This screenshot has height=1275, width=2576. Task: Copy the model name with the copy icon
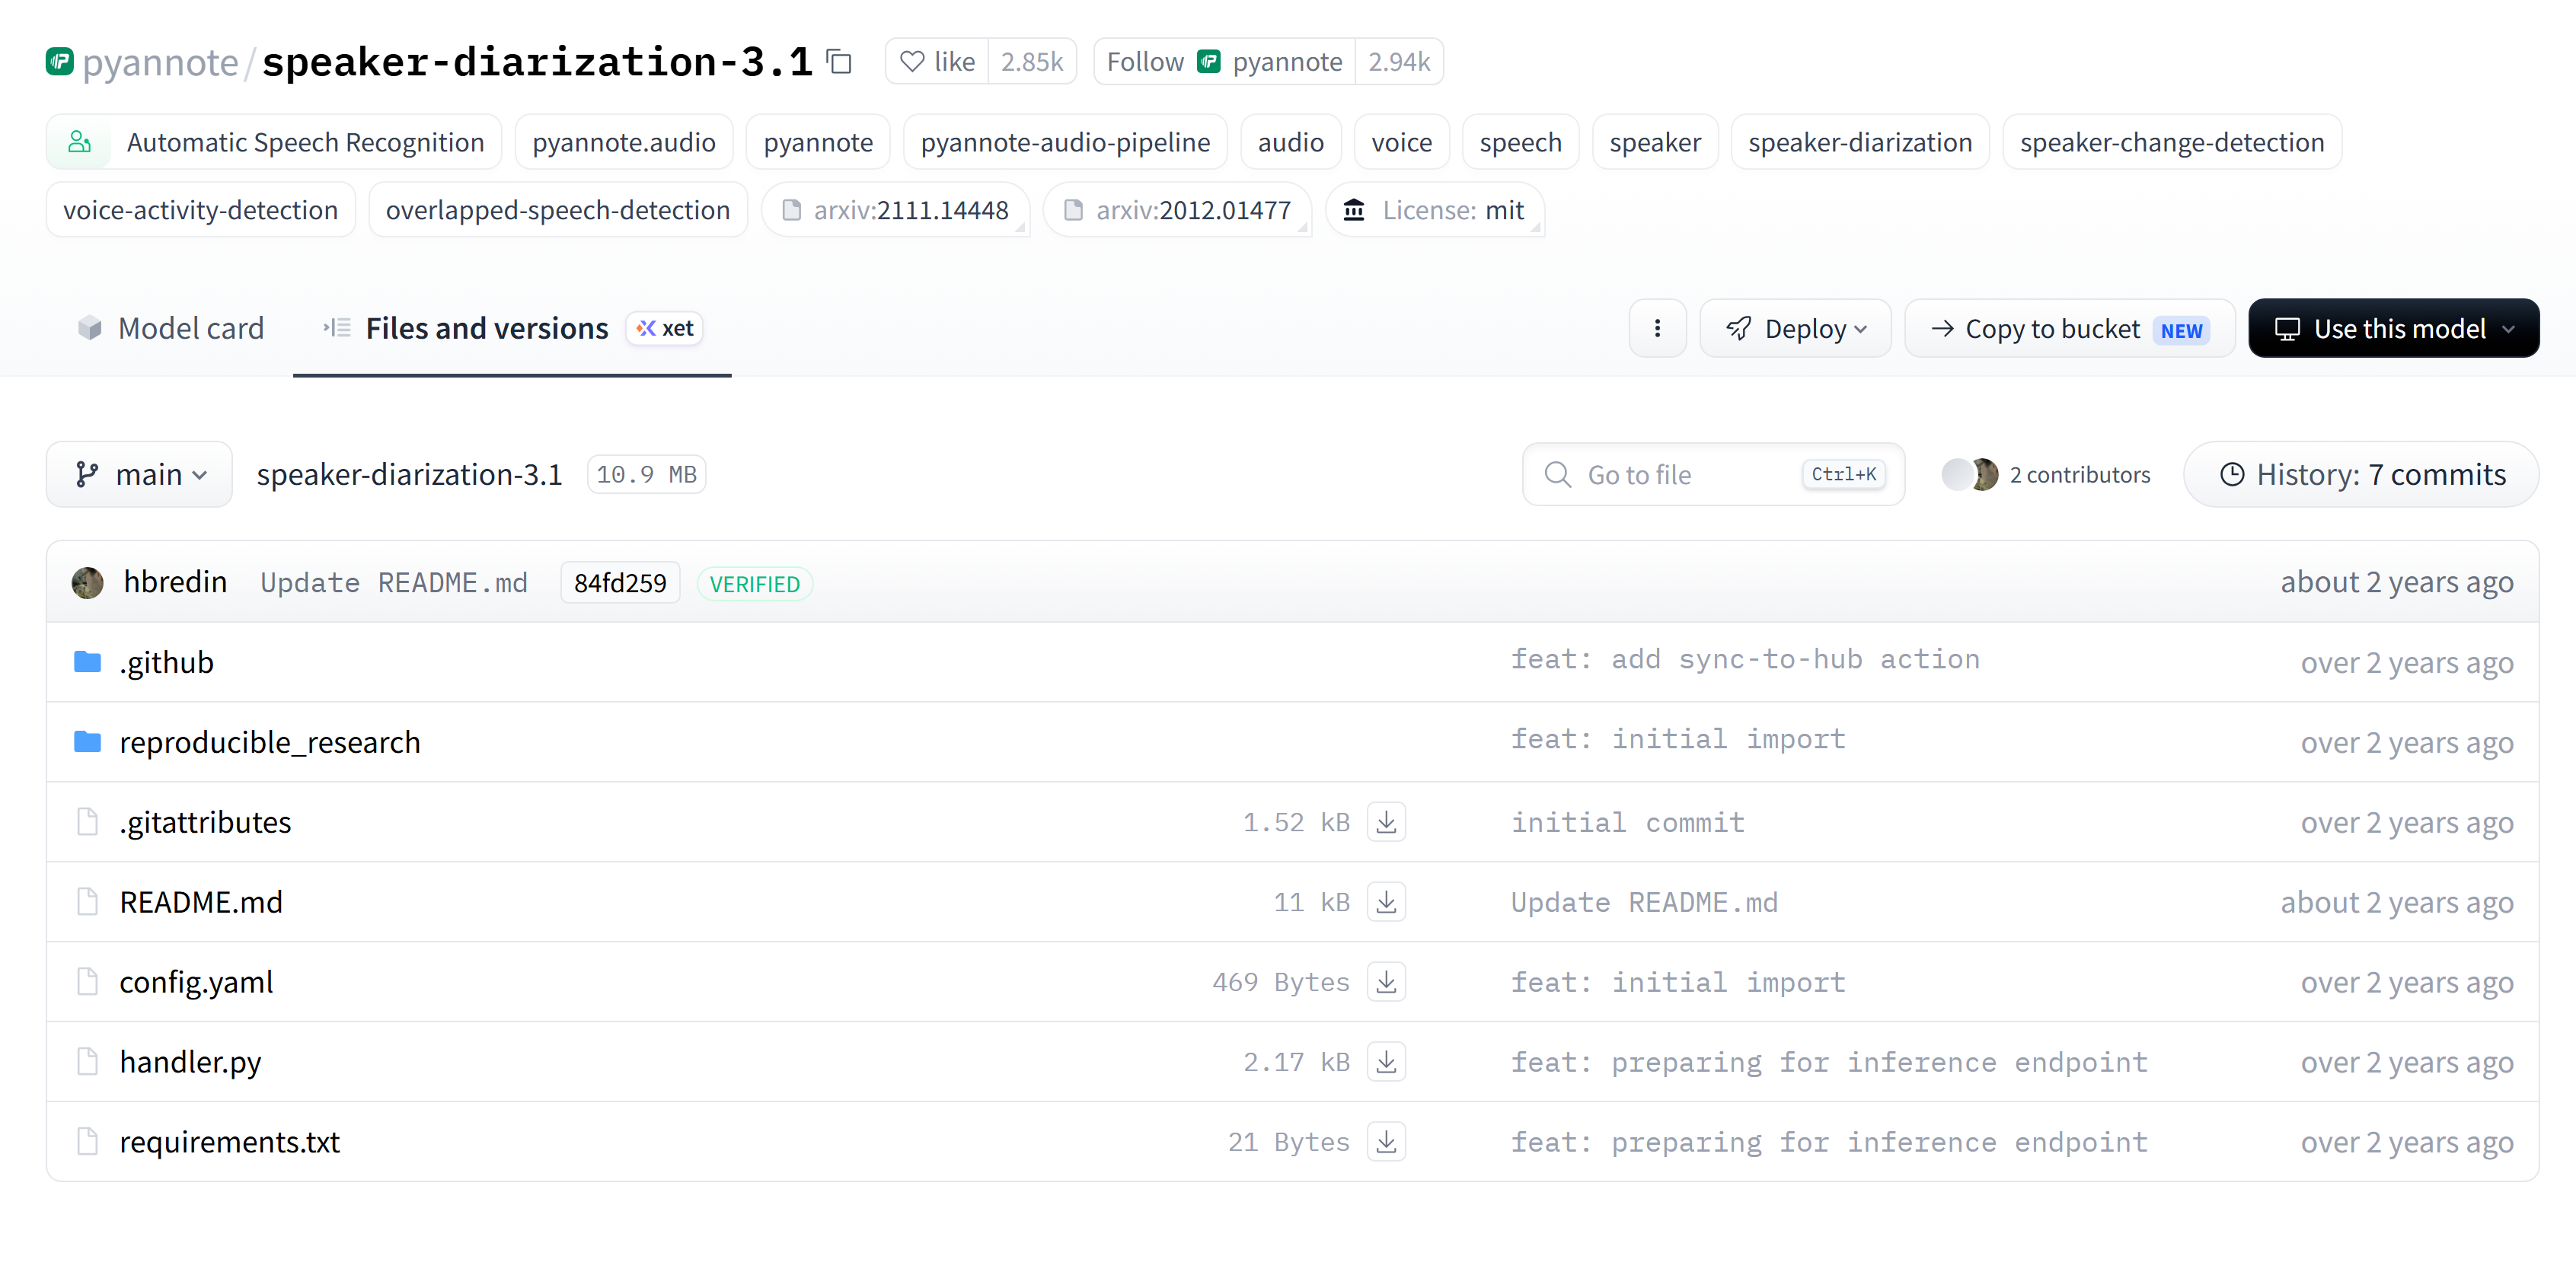pyautogui.click(x=839, y=62)
